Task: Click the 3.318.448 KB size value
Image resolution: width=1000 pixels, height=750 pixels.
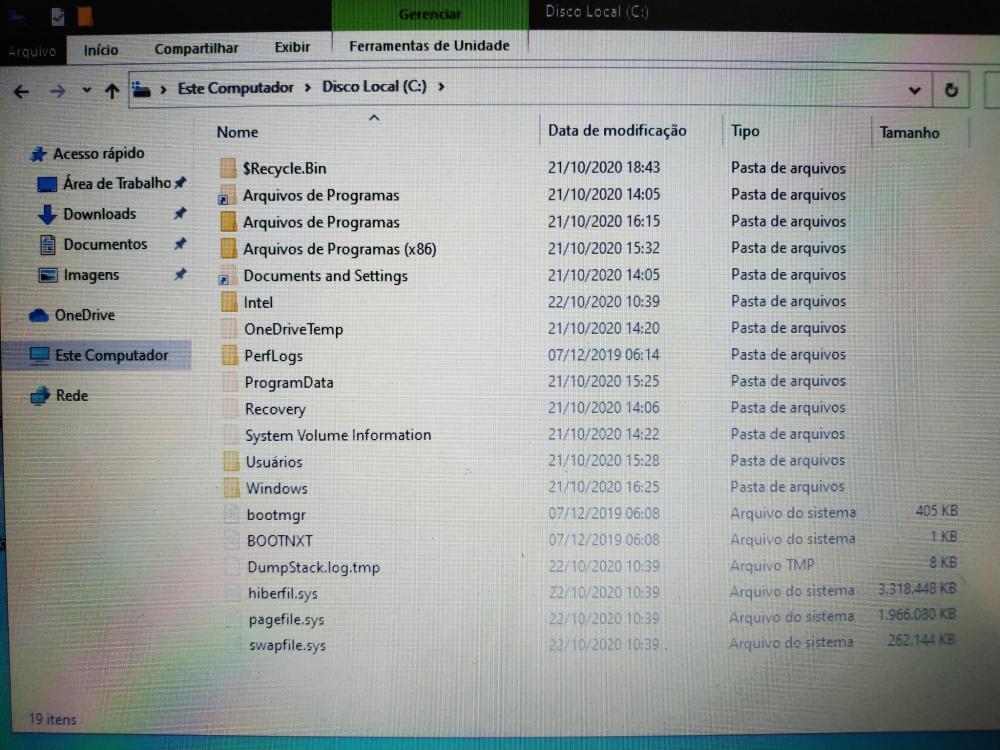Action: 917,589
